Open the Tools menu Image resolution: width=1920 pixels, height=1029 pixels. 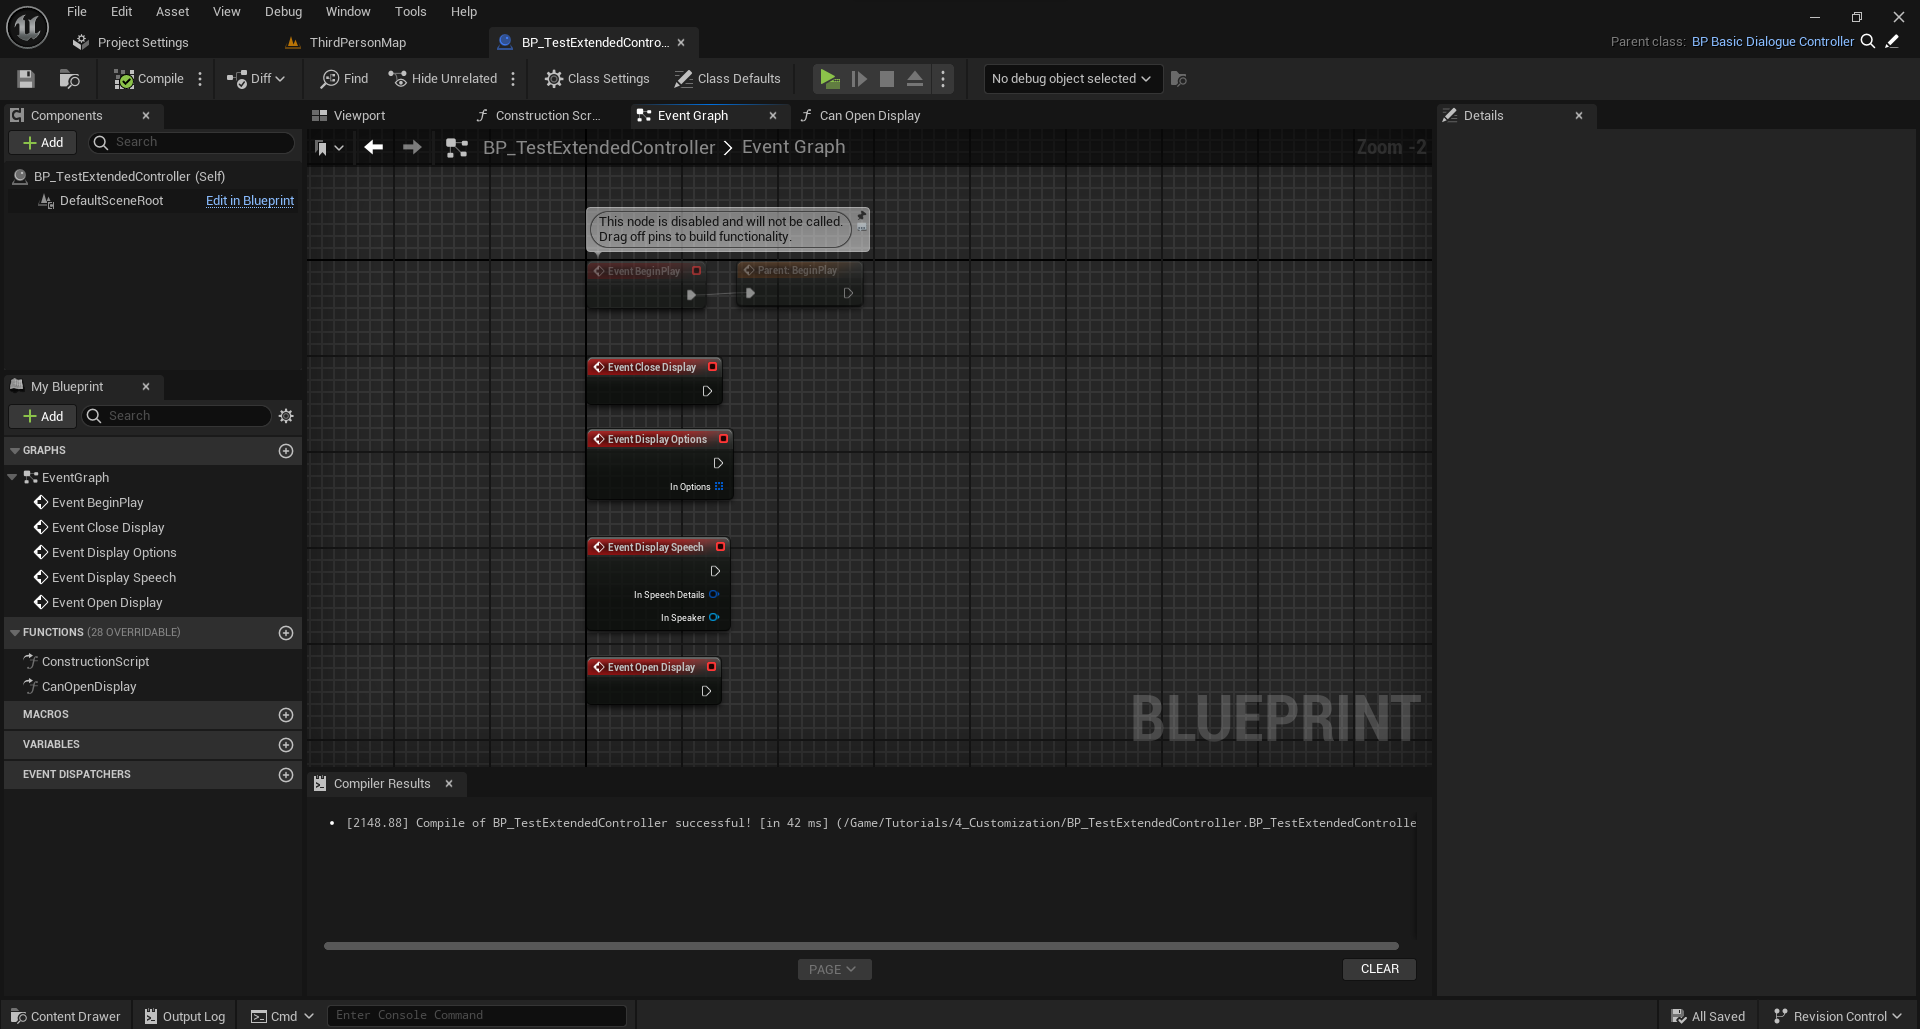pyautogui.click(x=410, y=12)
